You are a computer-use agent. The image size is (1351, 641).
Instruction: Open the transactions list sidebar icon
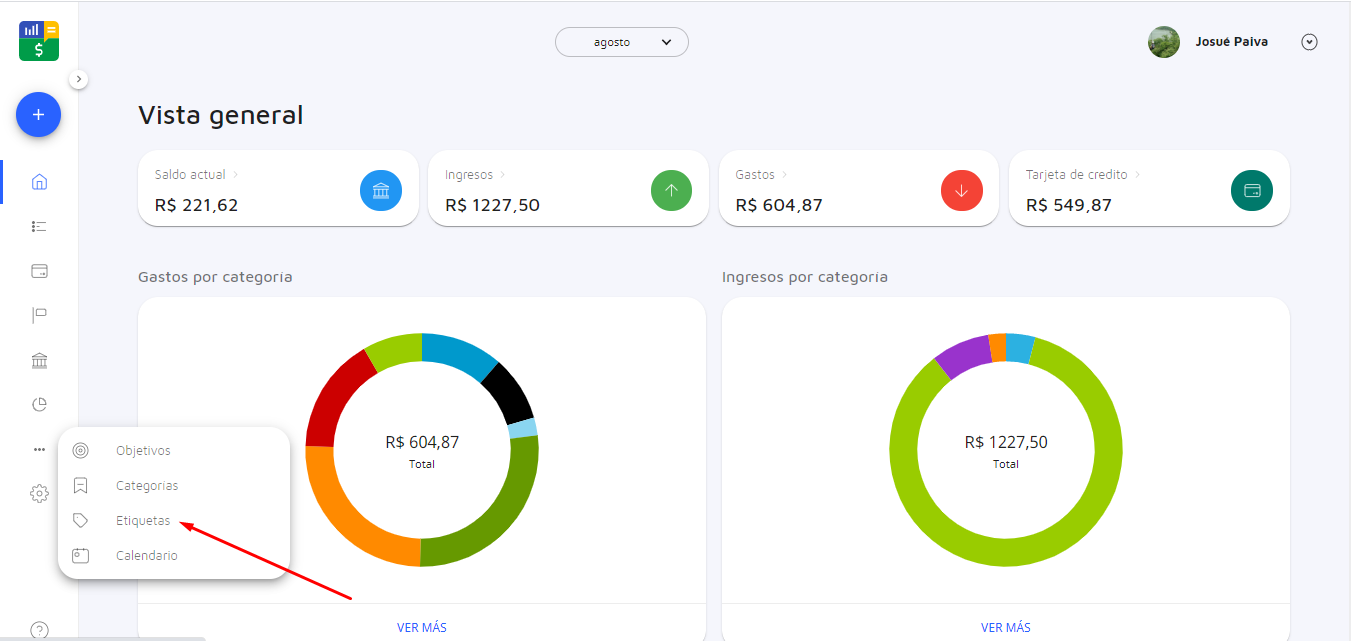pos(39,227)
